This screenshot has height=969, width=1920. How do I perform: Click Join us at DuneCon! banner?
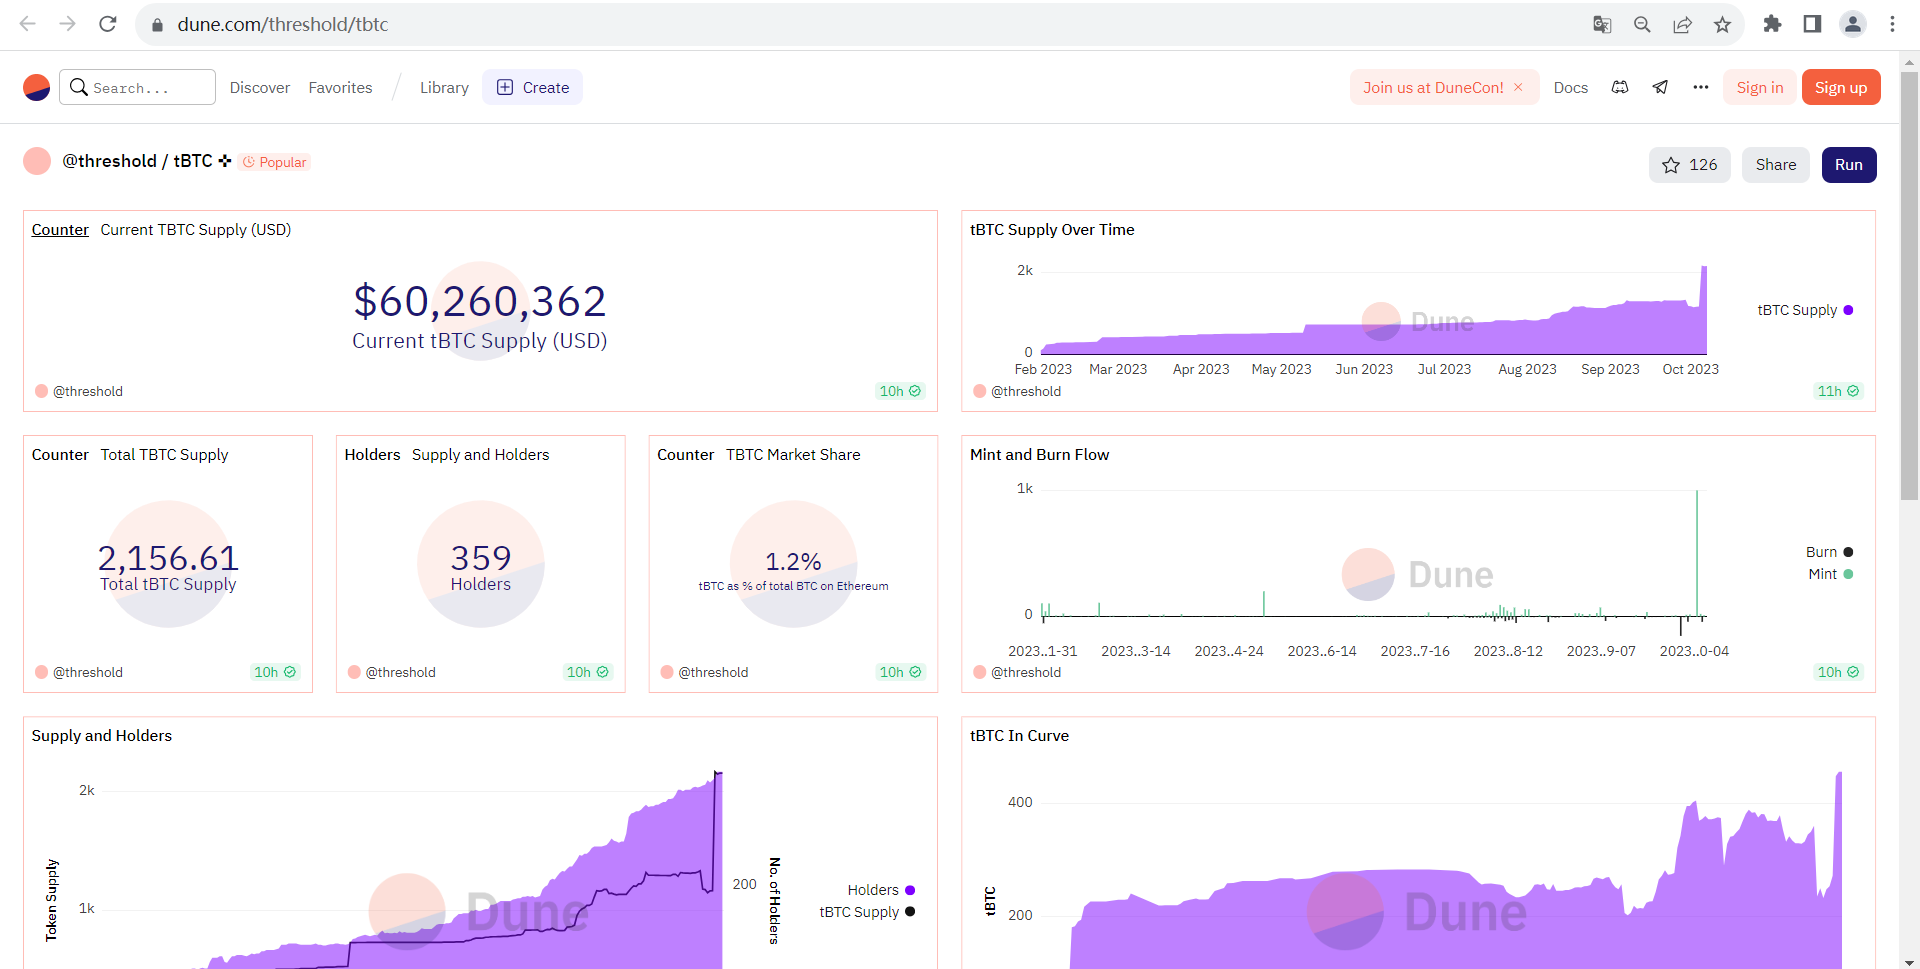1433,88
